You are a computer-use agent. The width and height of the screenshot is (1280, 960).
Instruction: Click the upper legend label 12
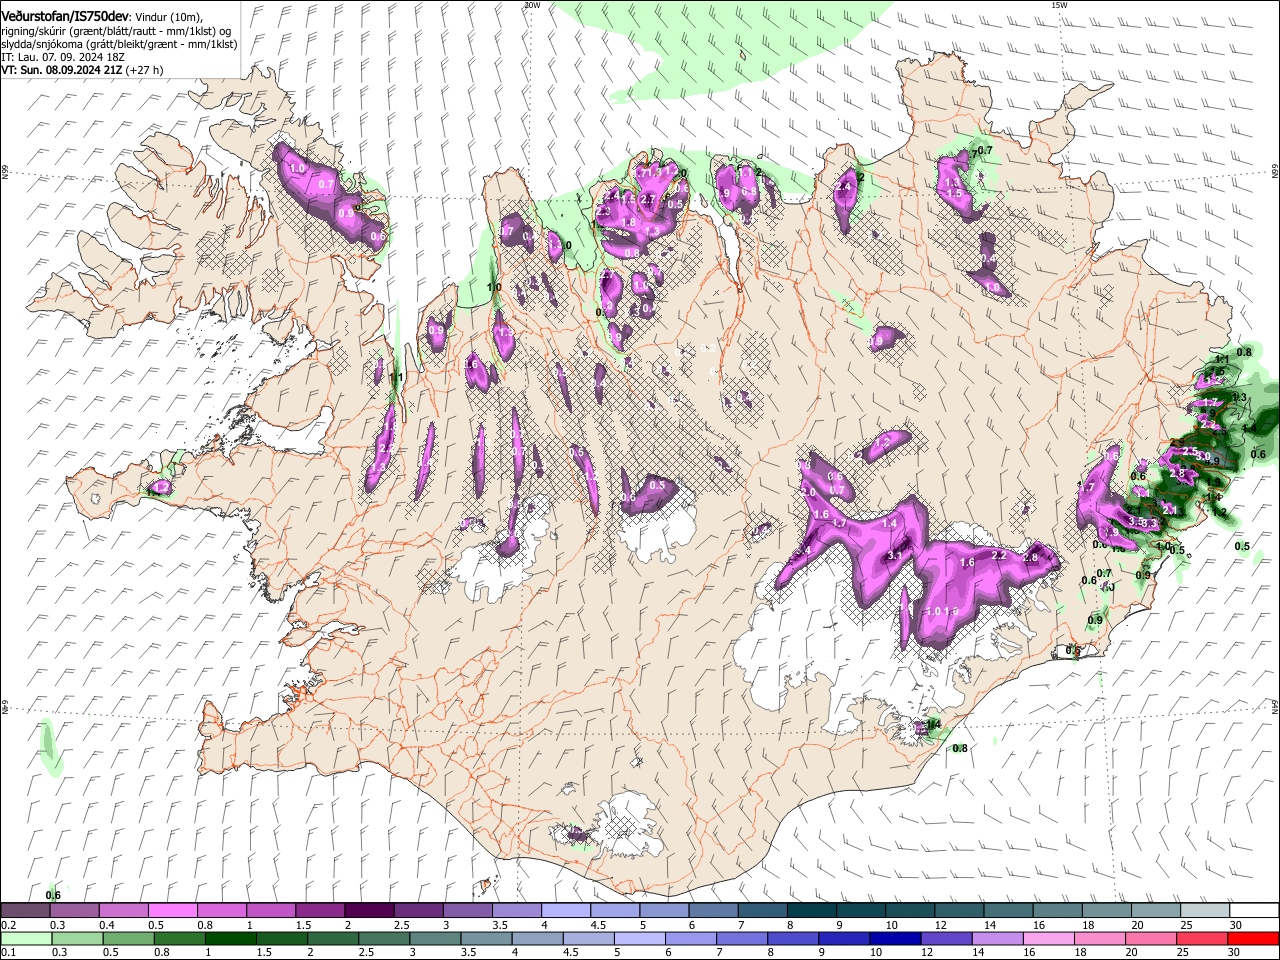tap(939, 925)
